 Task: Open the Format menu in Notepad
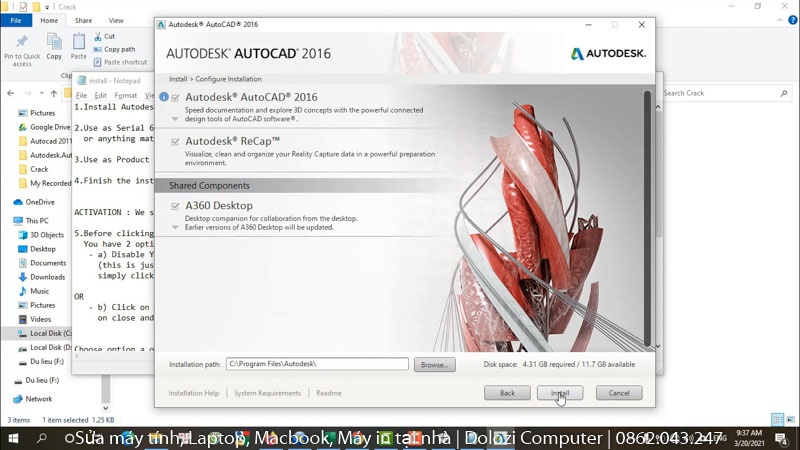[125, 95]
